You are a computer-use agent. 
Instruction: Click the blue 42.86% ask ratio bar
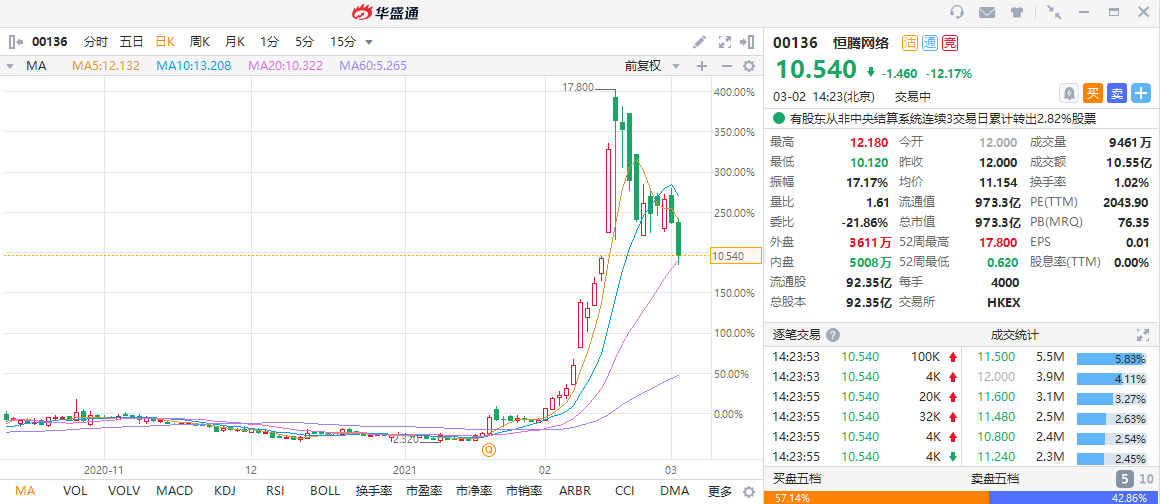click(x=1074, y=497)
